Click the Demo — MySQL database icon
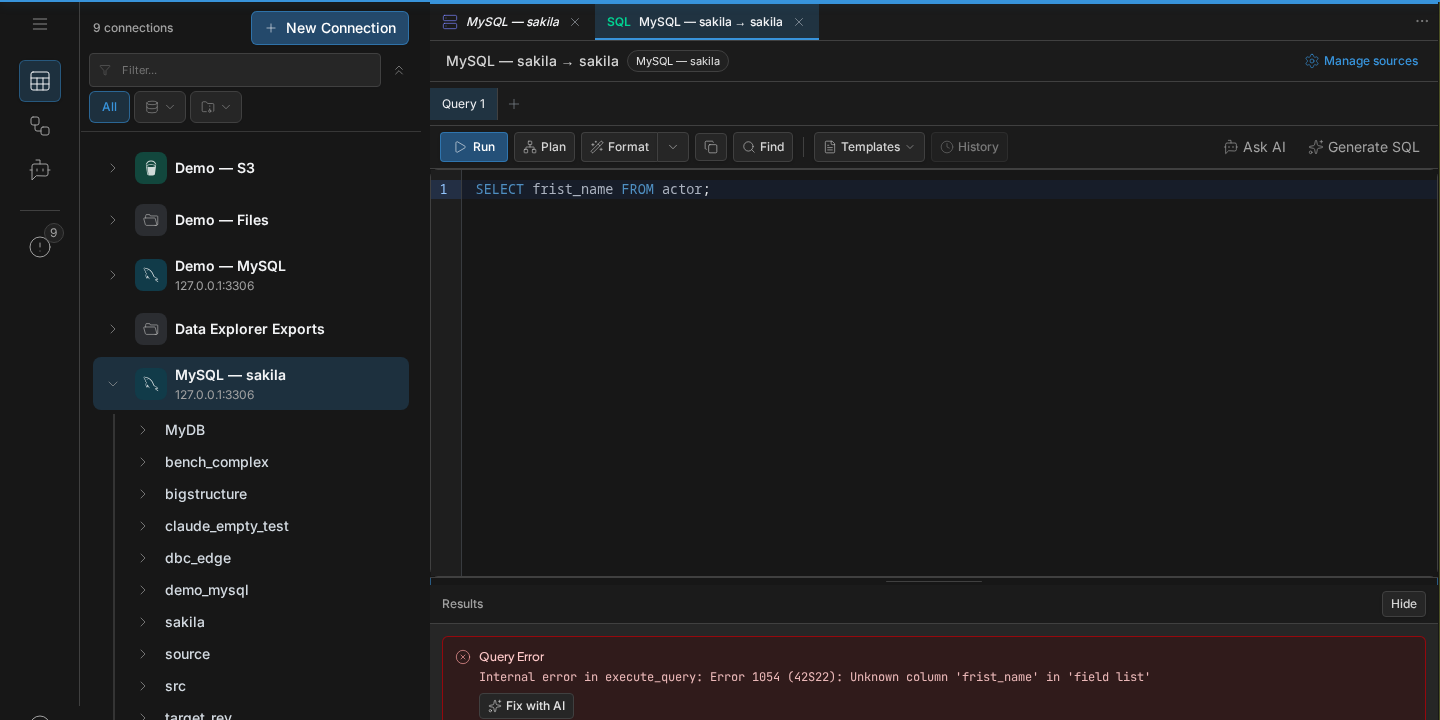 point(151,275)
